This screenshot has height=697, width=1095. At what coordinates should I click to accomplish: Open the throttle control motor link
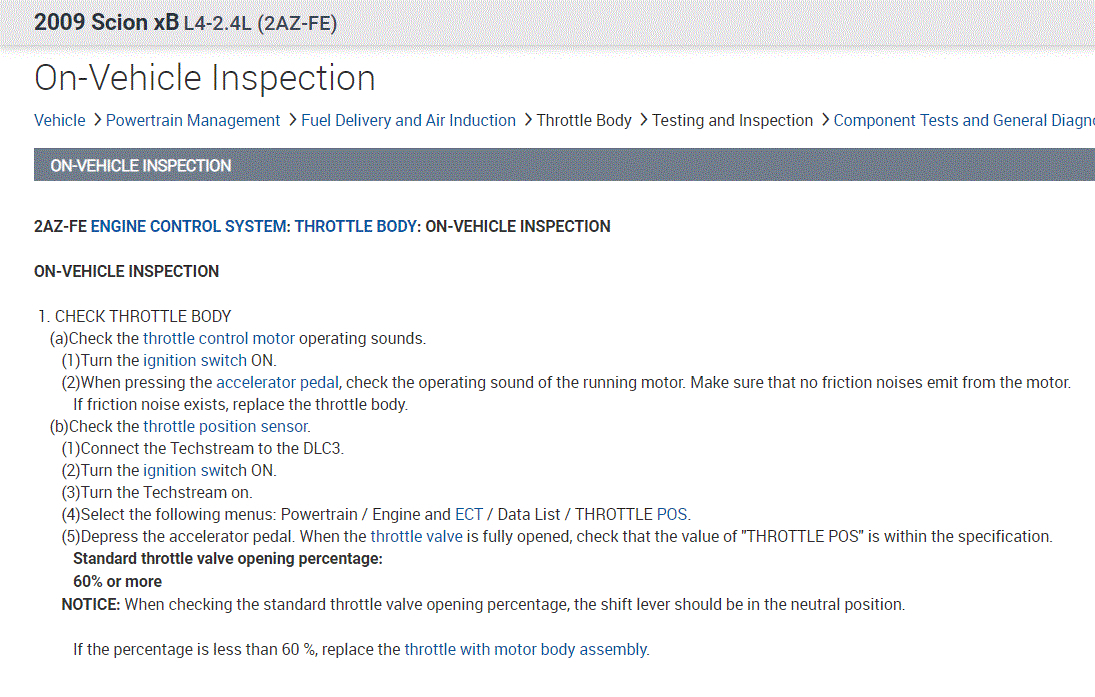point(219,339)
